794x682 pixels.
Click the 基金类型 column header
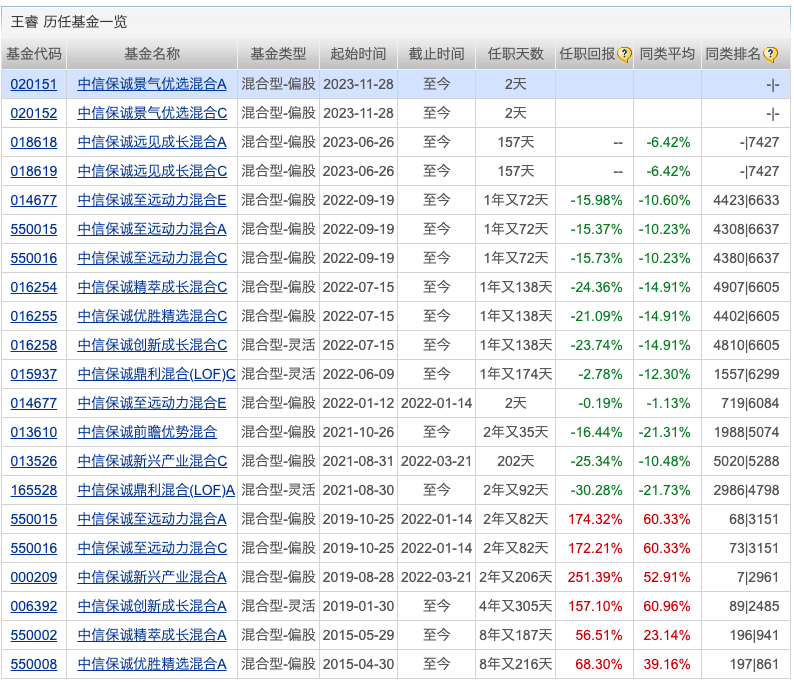point(278,55)
